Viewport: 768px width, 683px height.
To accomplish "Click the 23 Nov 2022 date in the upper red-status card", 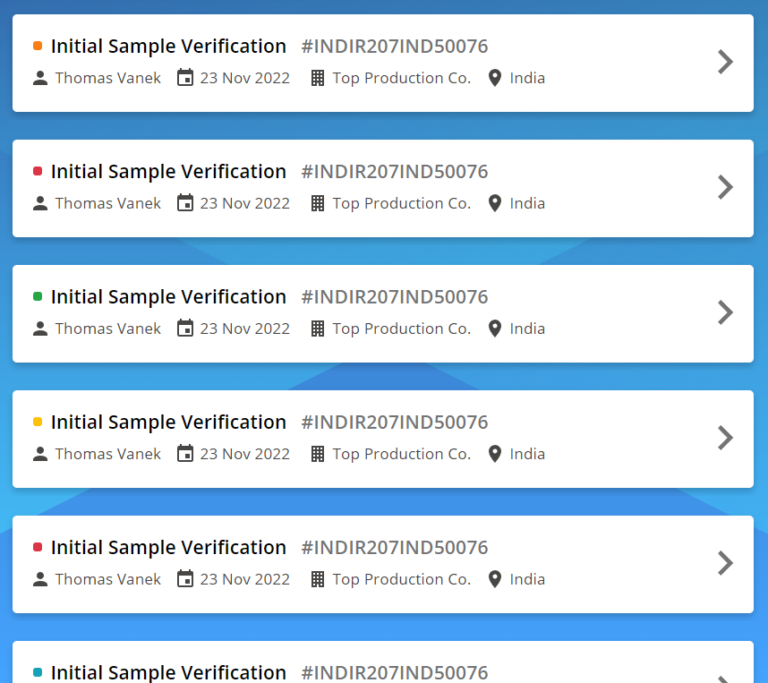I will 245,203.
